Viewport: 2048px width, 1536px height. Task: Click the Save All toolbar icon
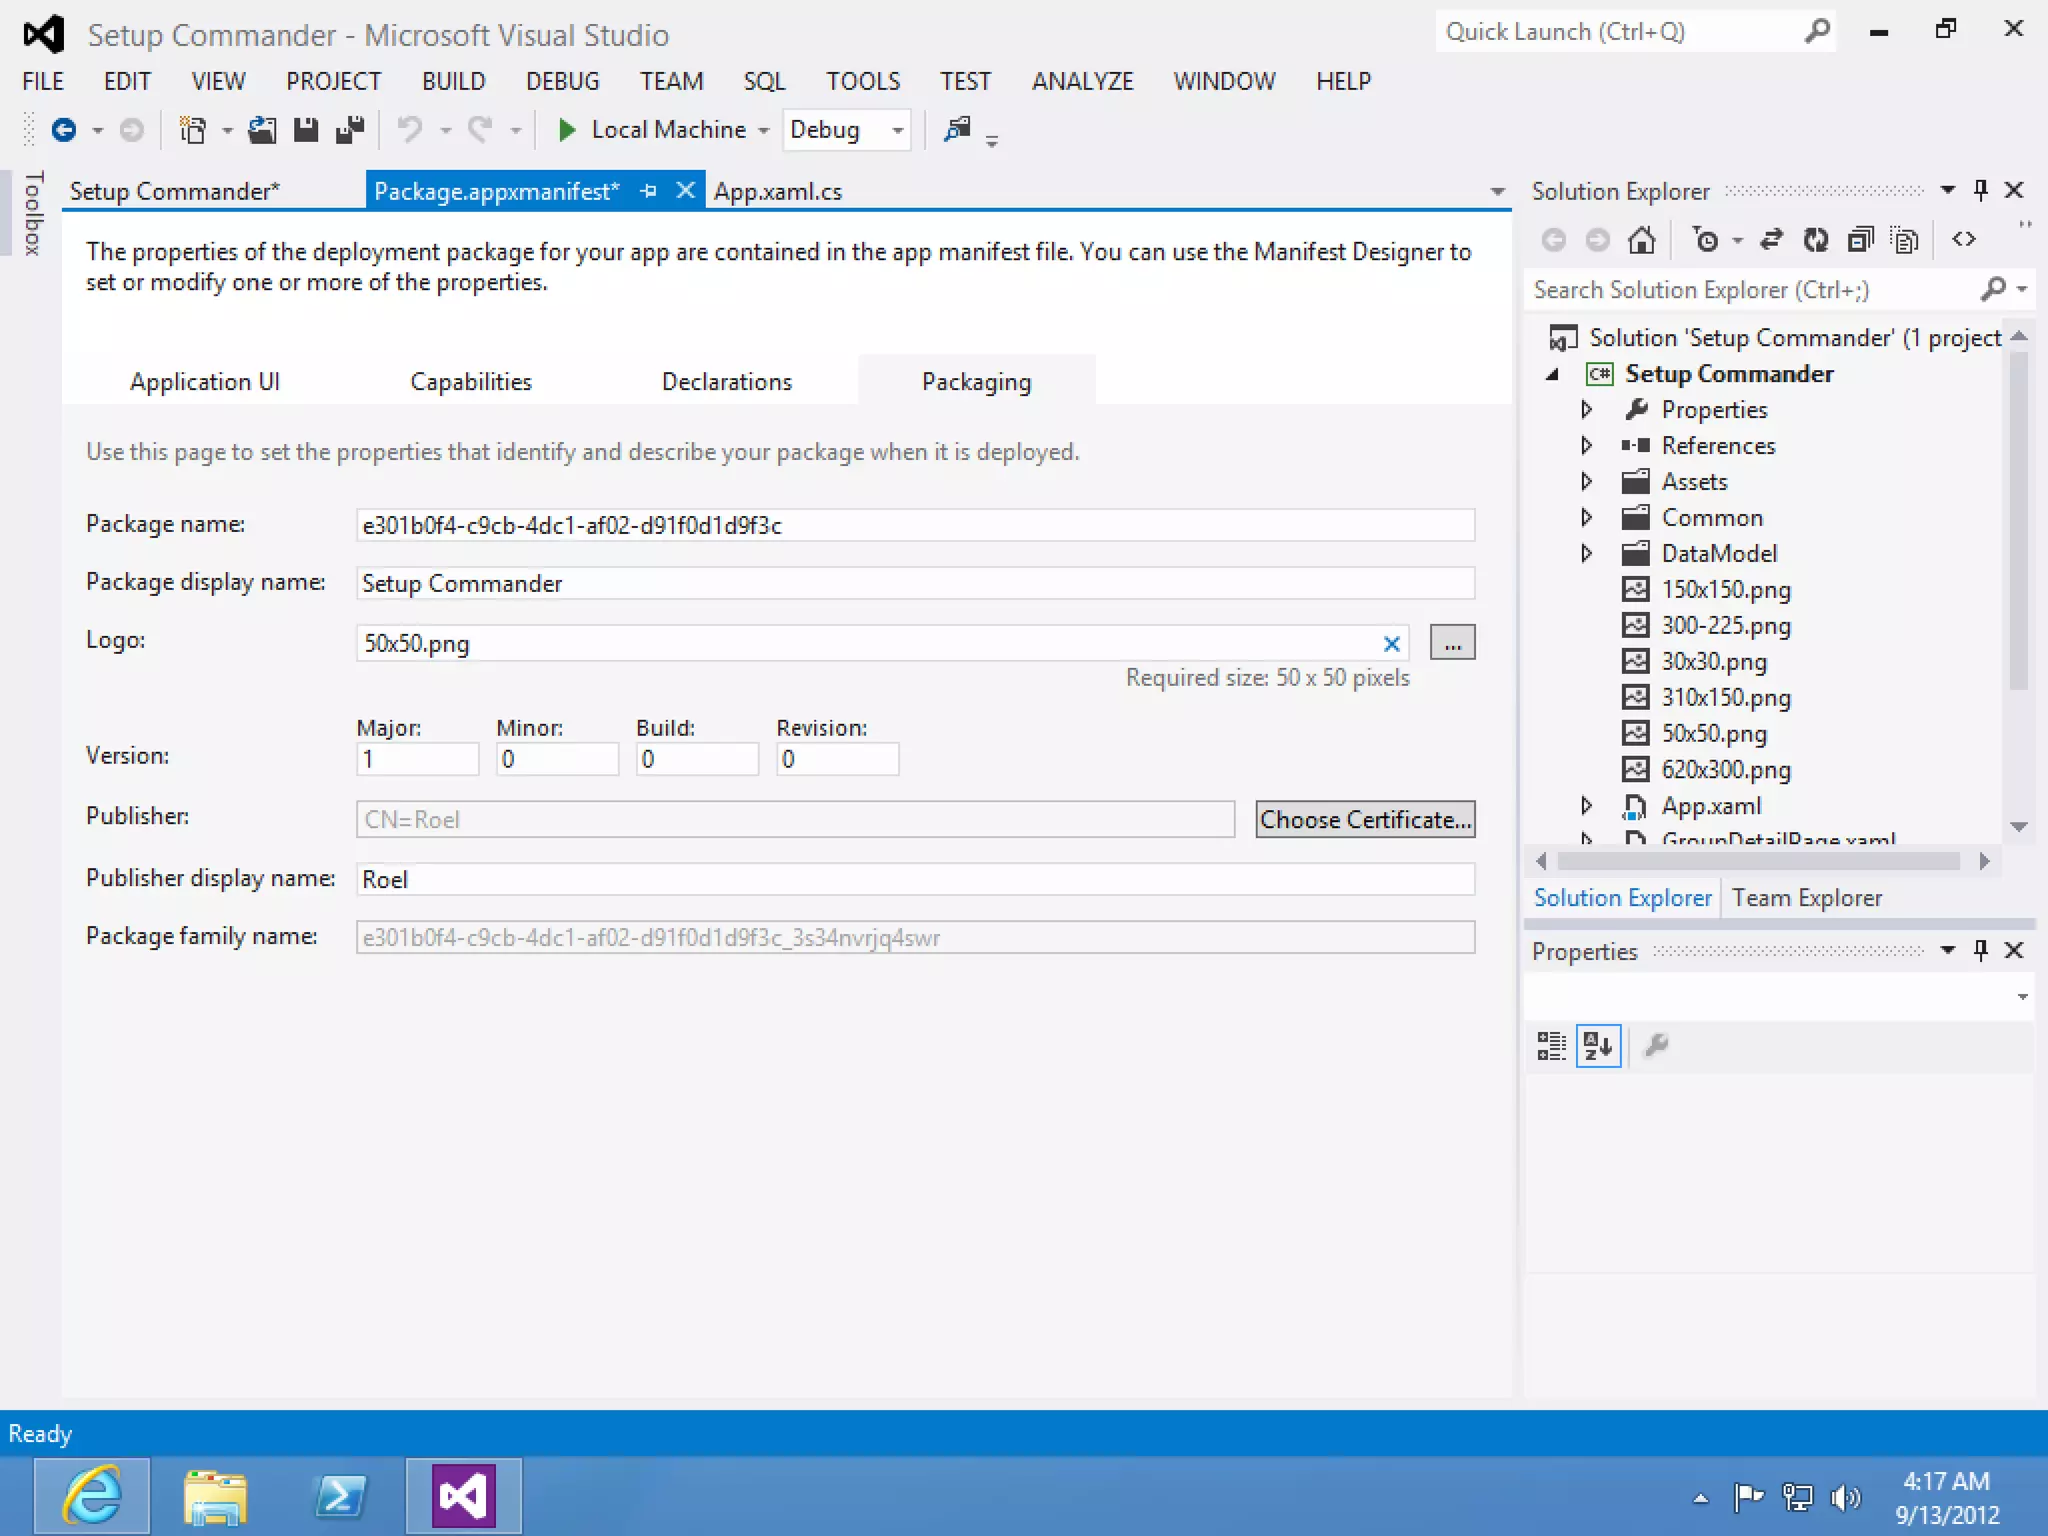[350, 130]
